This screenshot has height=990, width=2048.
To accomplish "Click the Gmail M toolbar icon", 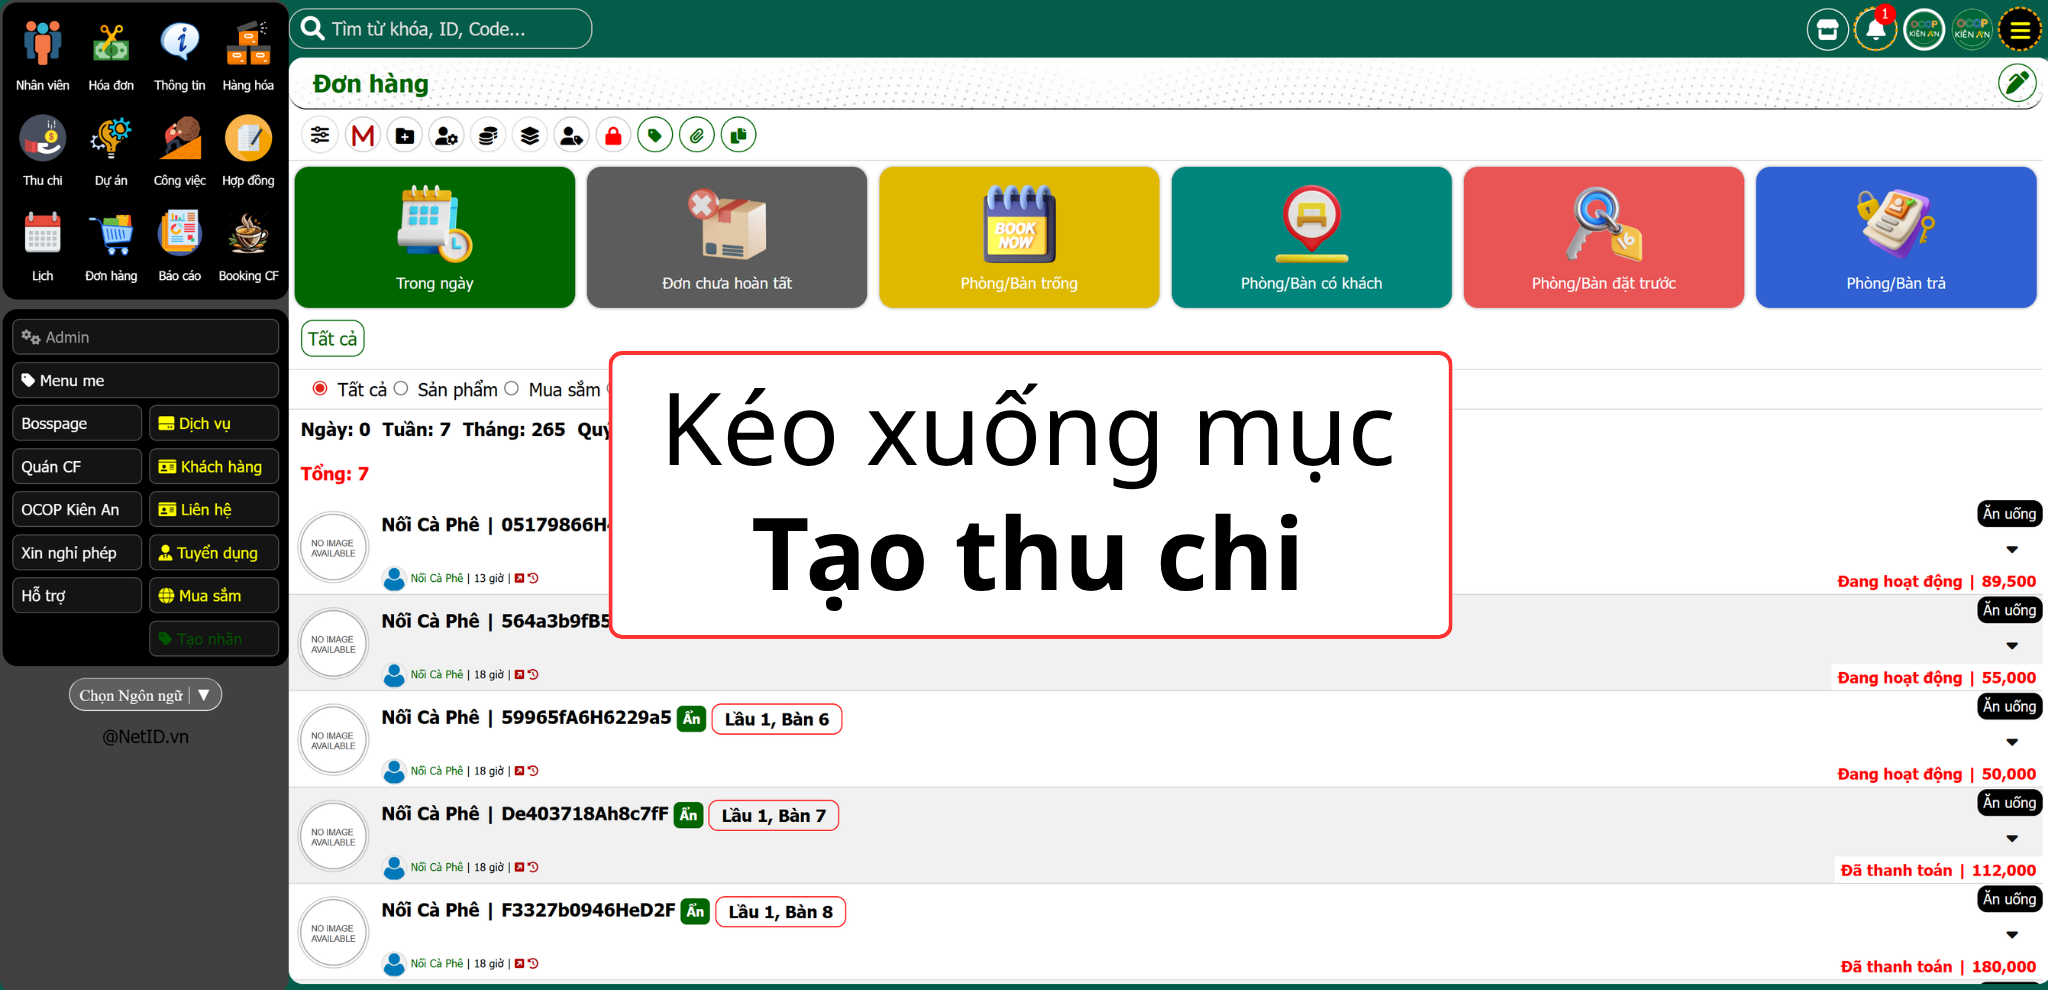I will pyautogui.click(x=363, y=135).
